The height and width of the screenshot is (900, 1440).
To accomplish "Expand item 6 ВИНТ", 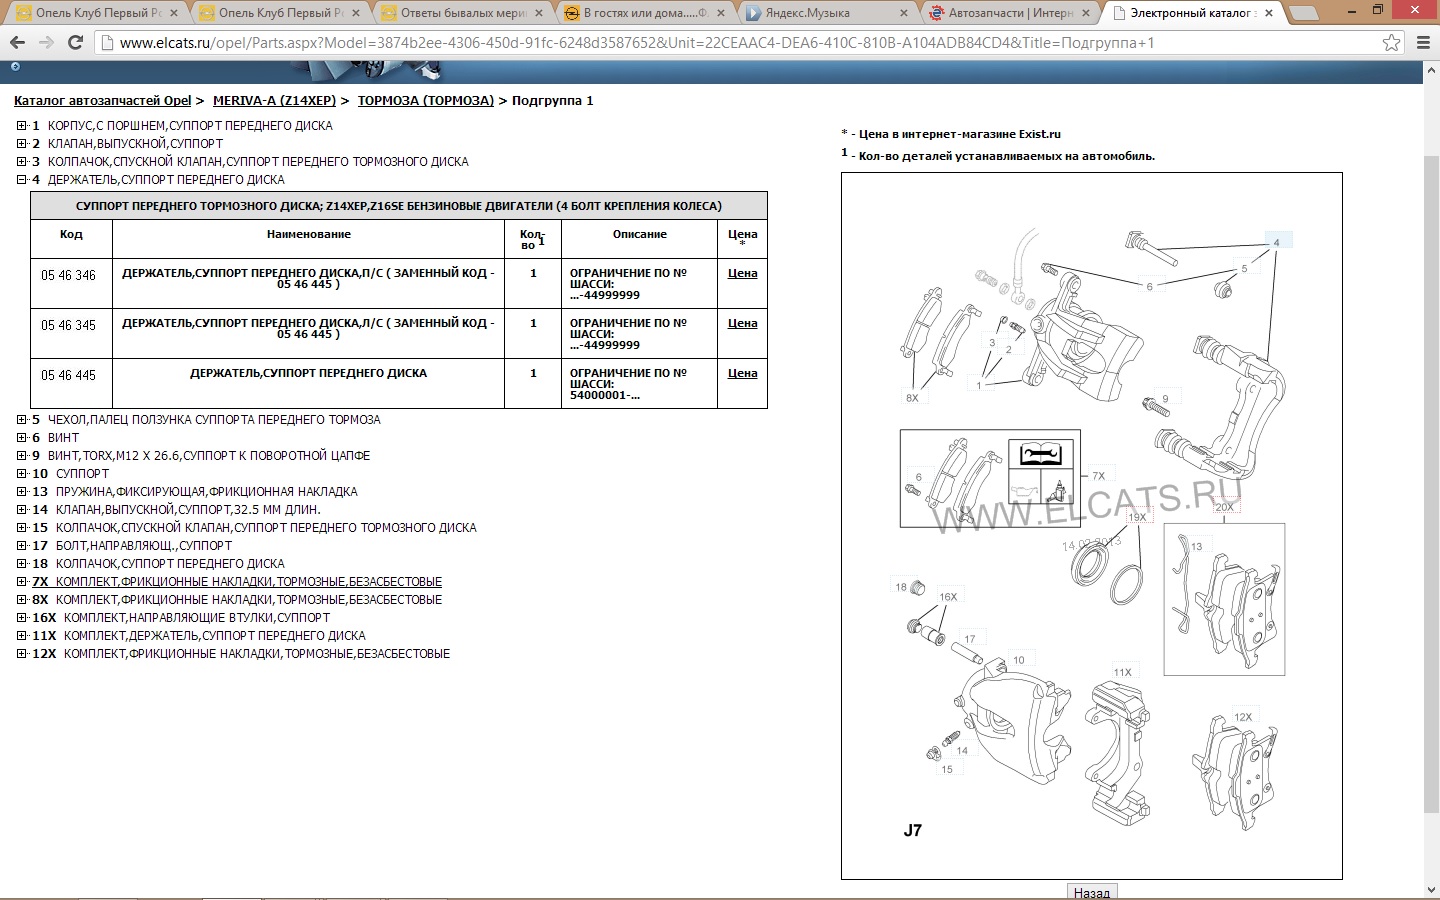I will pyautogui.click(x=22, y=438).
